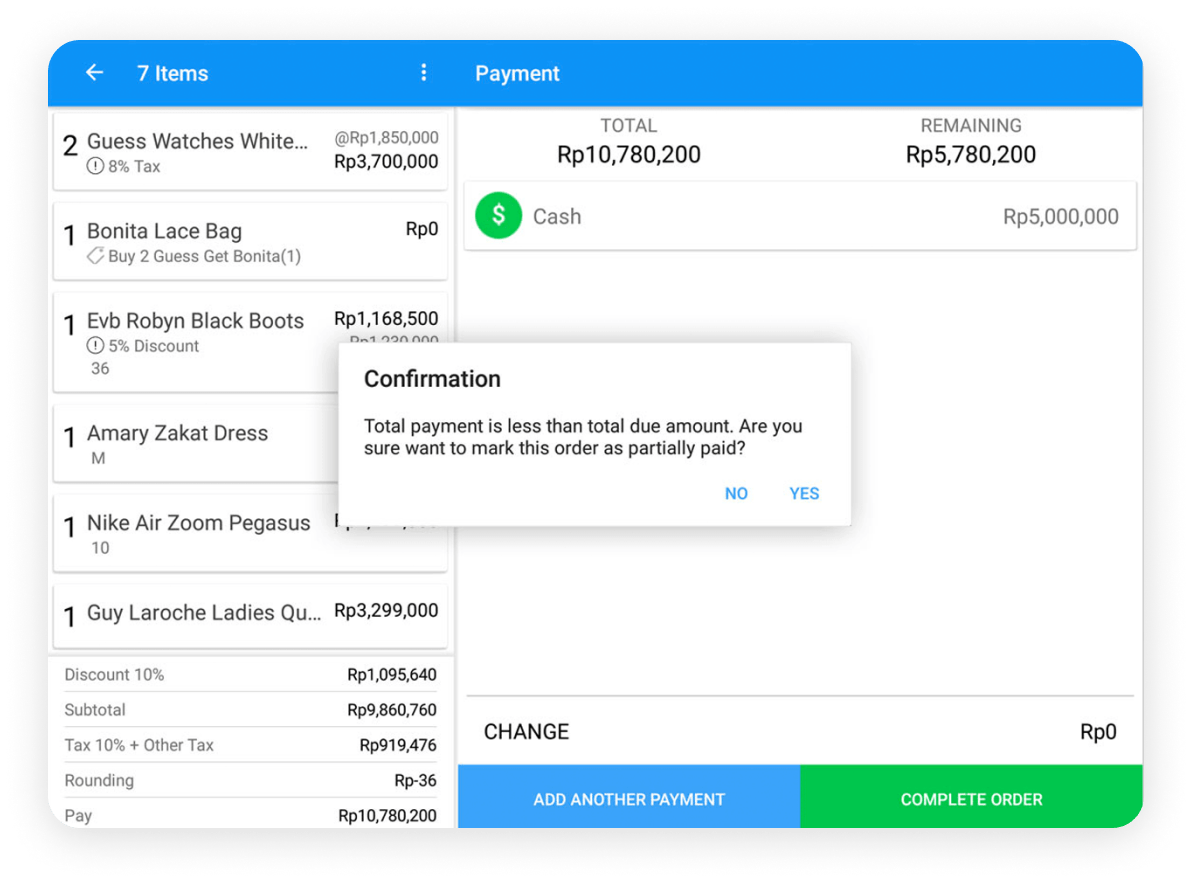This screenshot has width=1192, height=884.
Task: Tap the Add Another Payment button
Action: [x=629, y=799]
